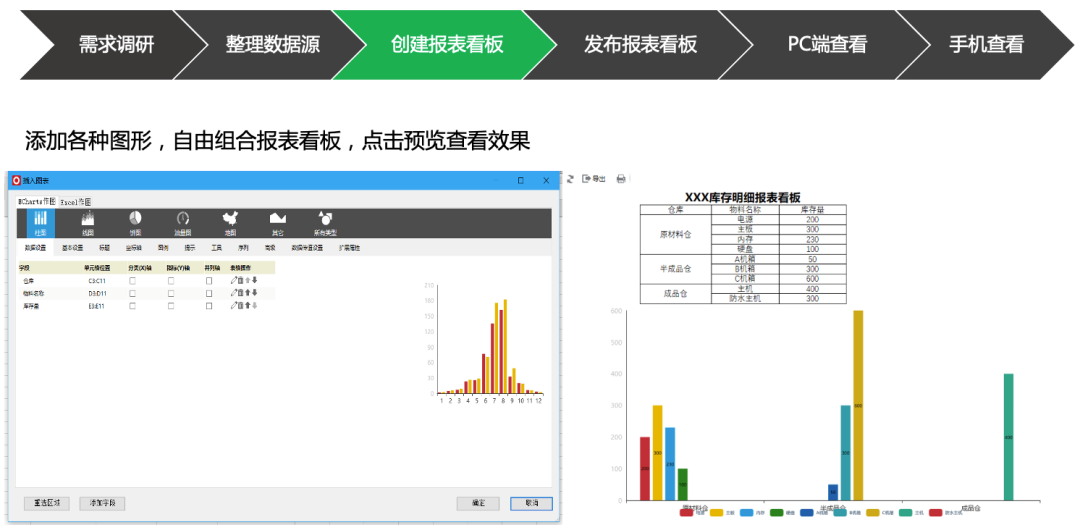Open the 基本设置 settings tab

click(72, 247)
